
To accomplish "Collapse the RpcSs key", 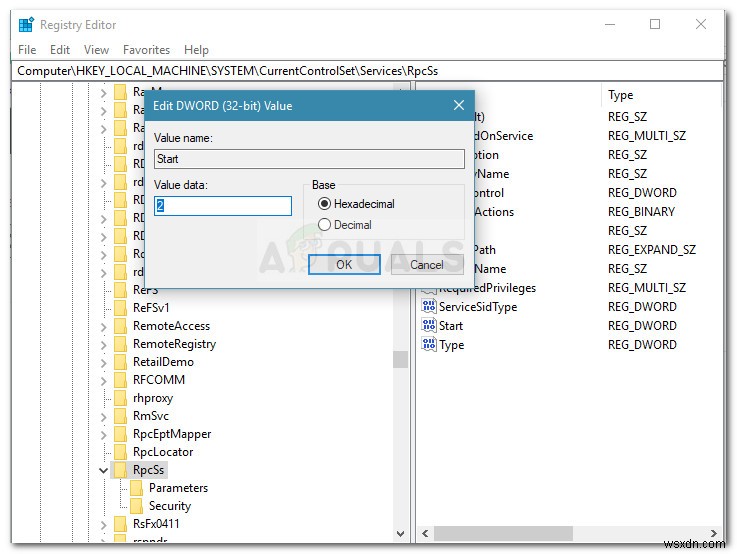I will 103,470.
